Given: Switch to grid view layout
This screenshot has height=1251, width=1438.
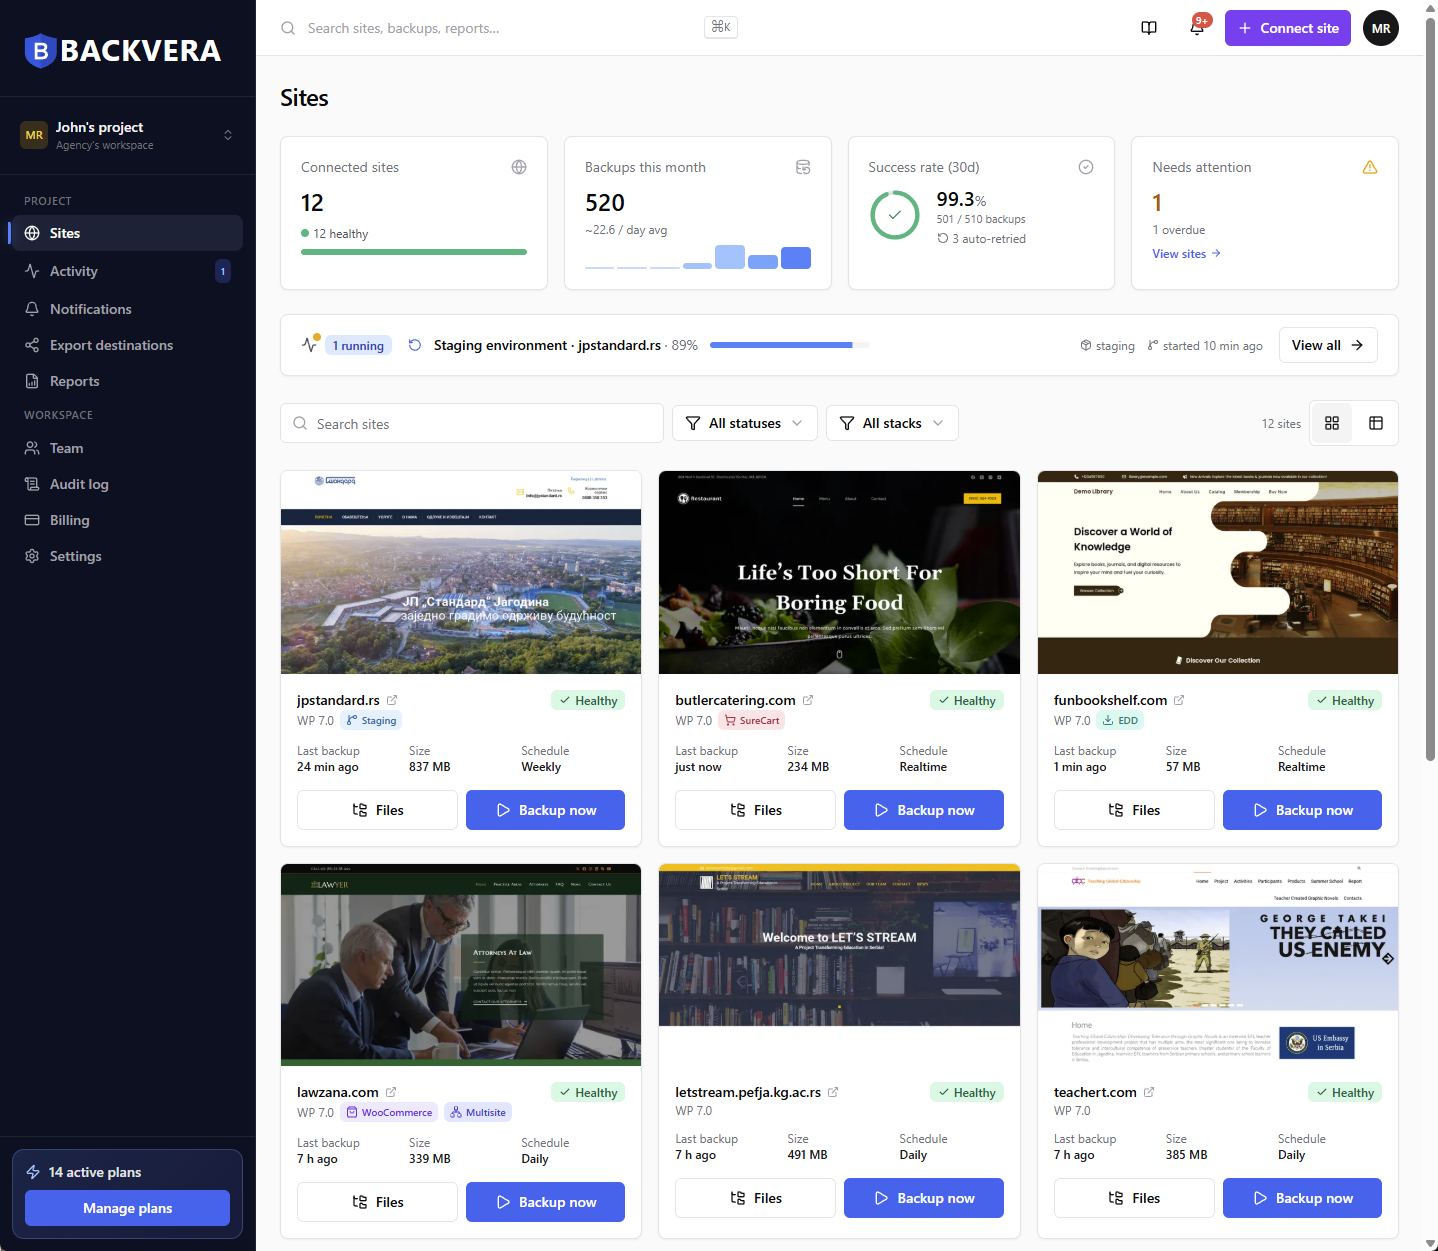Looking at the screenshot, I should pyautogui.click(x=1332, y=423).
